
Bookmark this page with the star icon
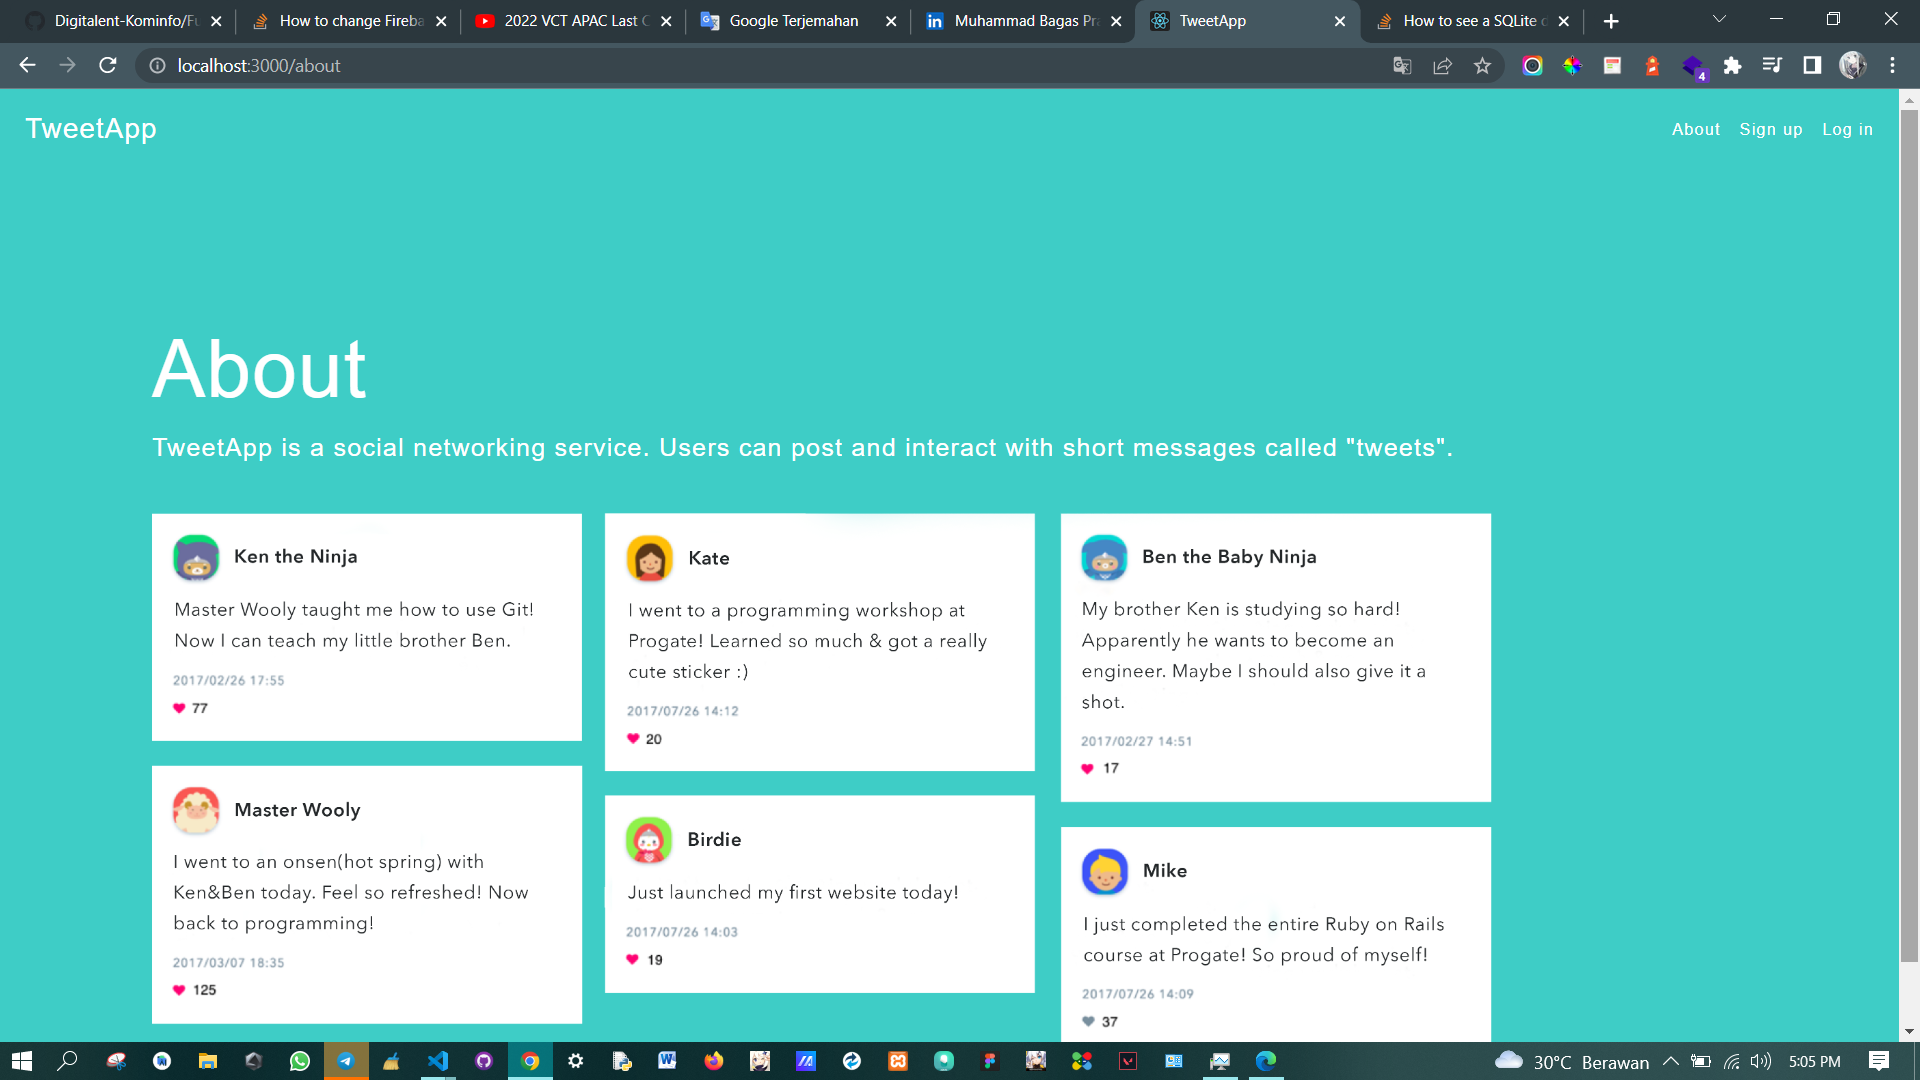pos(1482,66)
